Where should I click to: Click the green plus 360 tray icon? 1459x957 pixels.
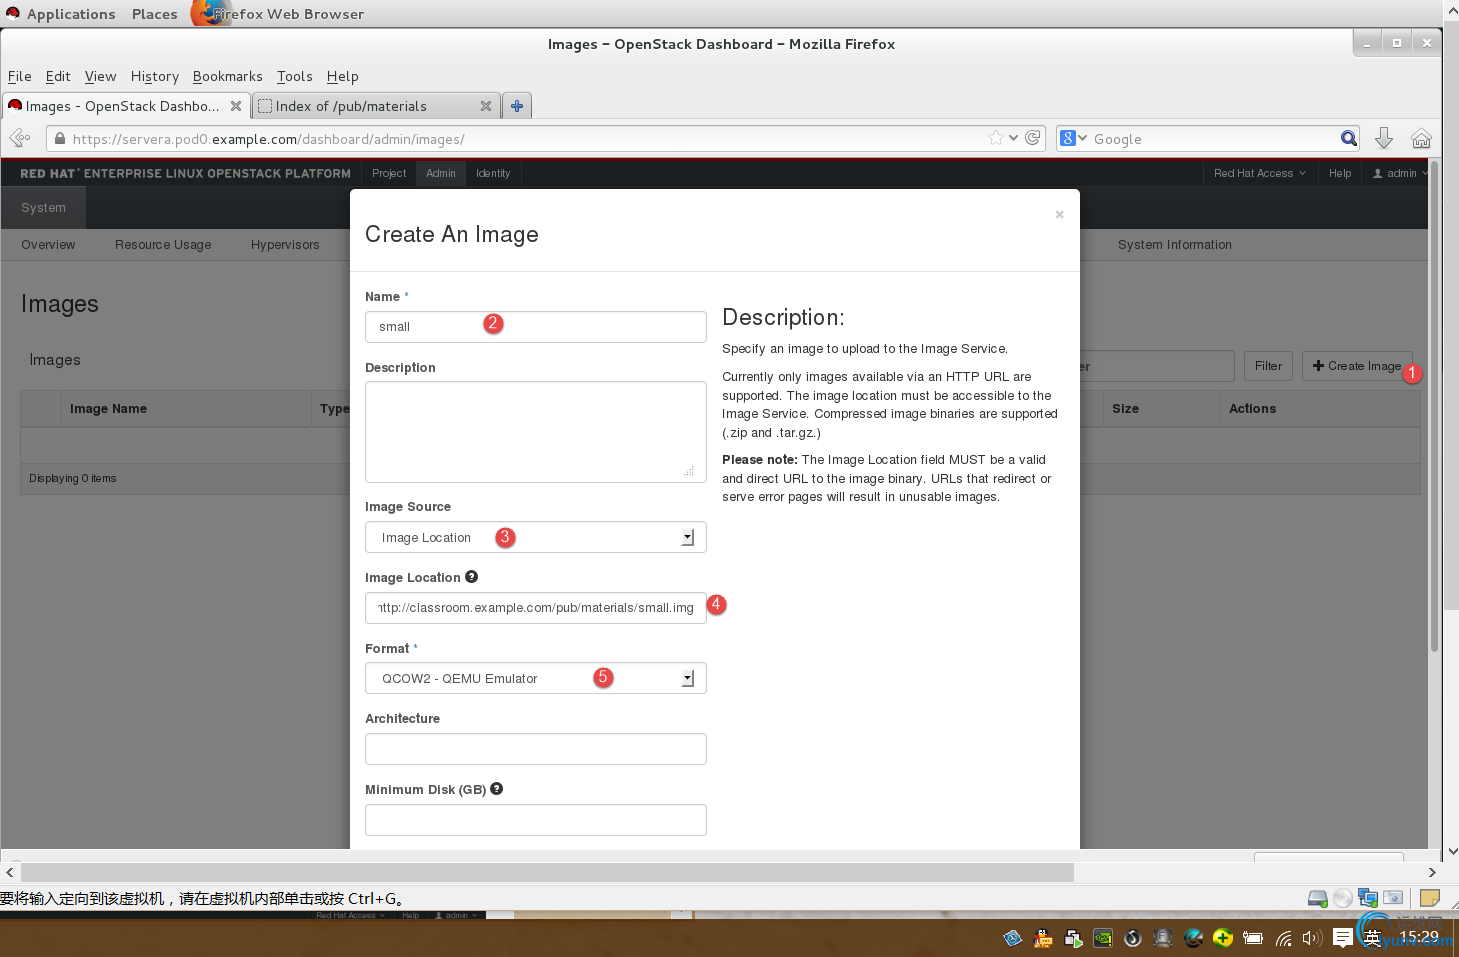click(1223, 938)
